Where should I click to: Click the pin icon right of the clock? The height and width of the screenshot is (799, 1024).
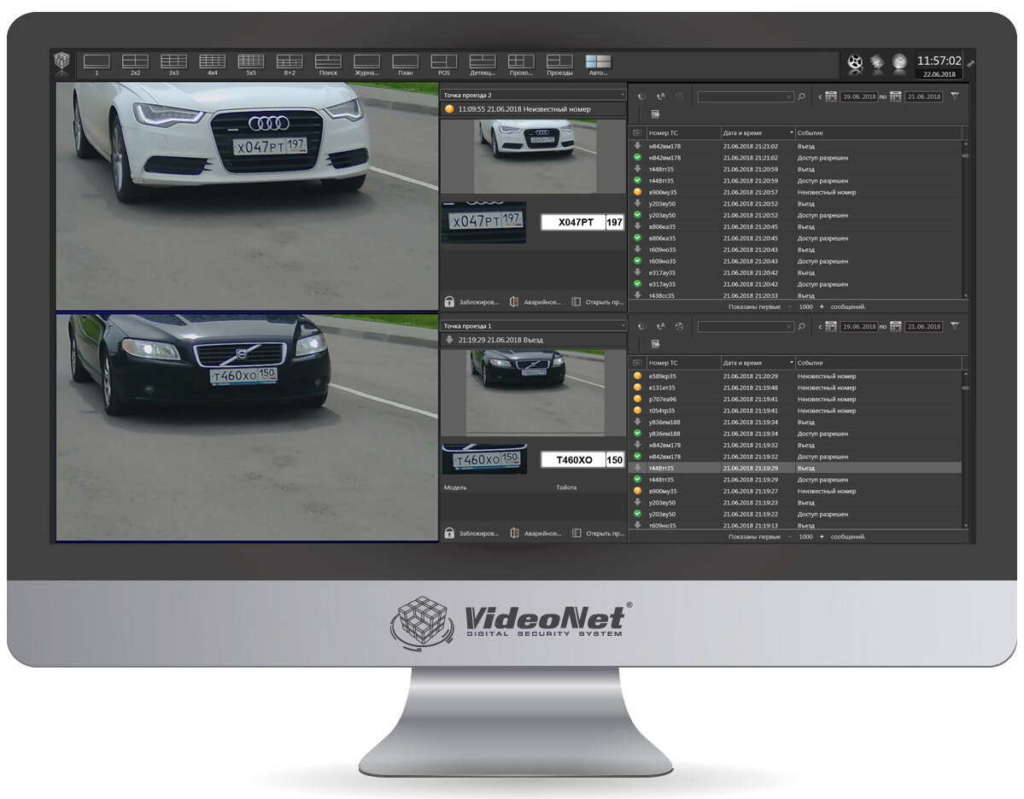970,63
